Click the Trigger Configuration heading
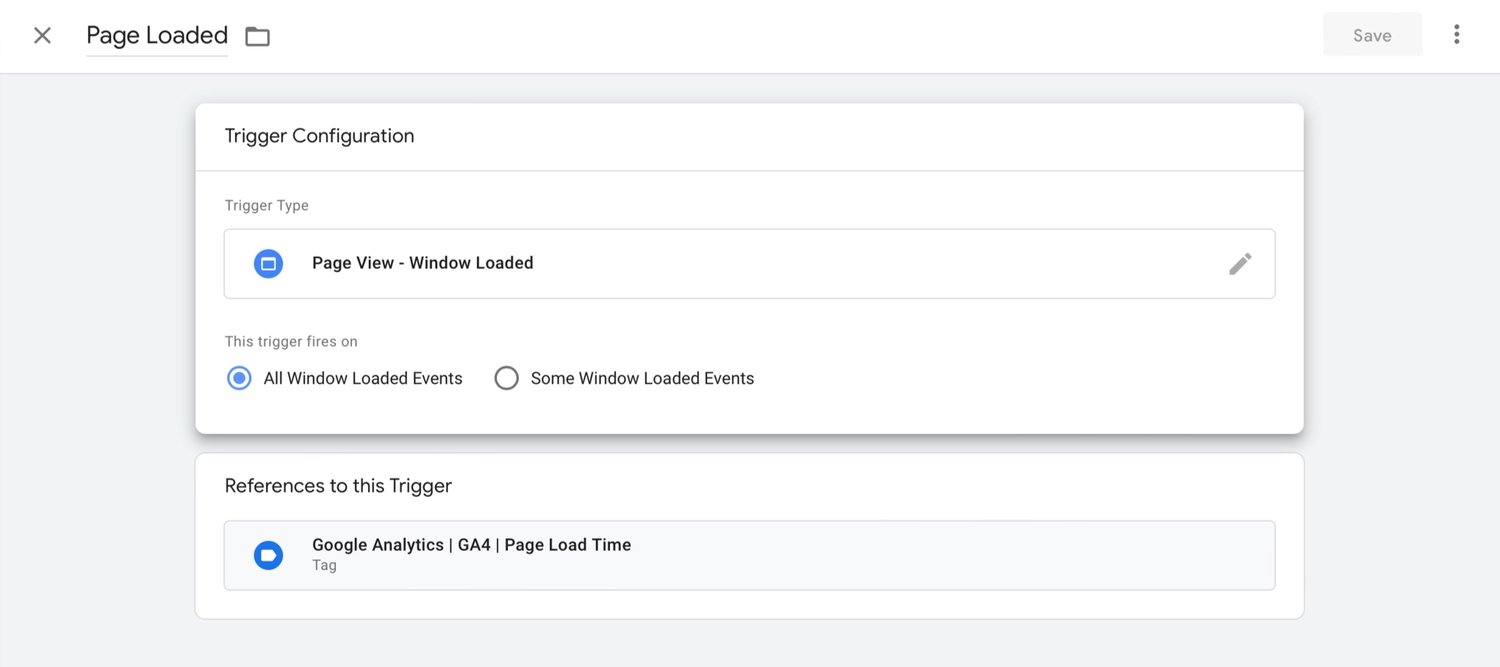The width and height of the screenshot is (1500, 667). coord(319,136)
